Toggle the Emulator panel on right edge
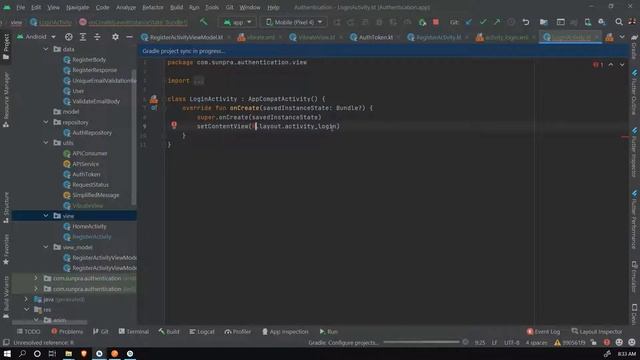The image size is (640, 360). tap(634, 277)
